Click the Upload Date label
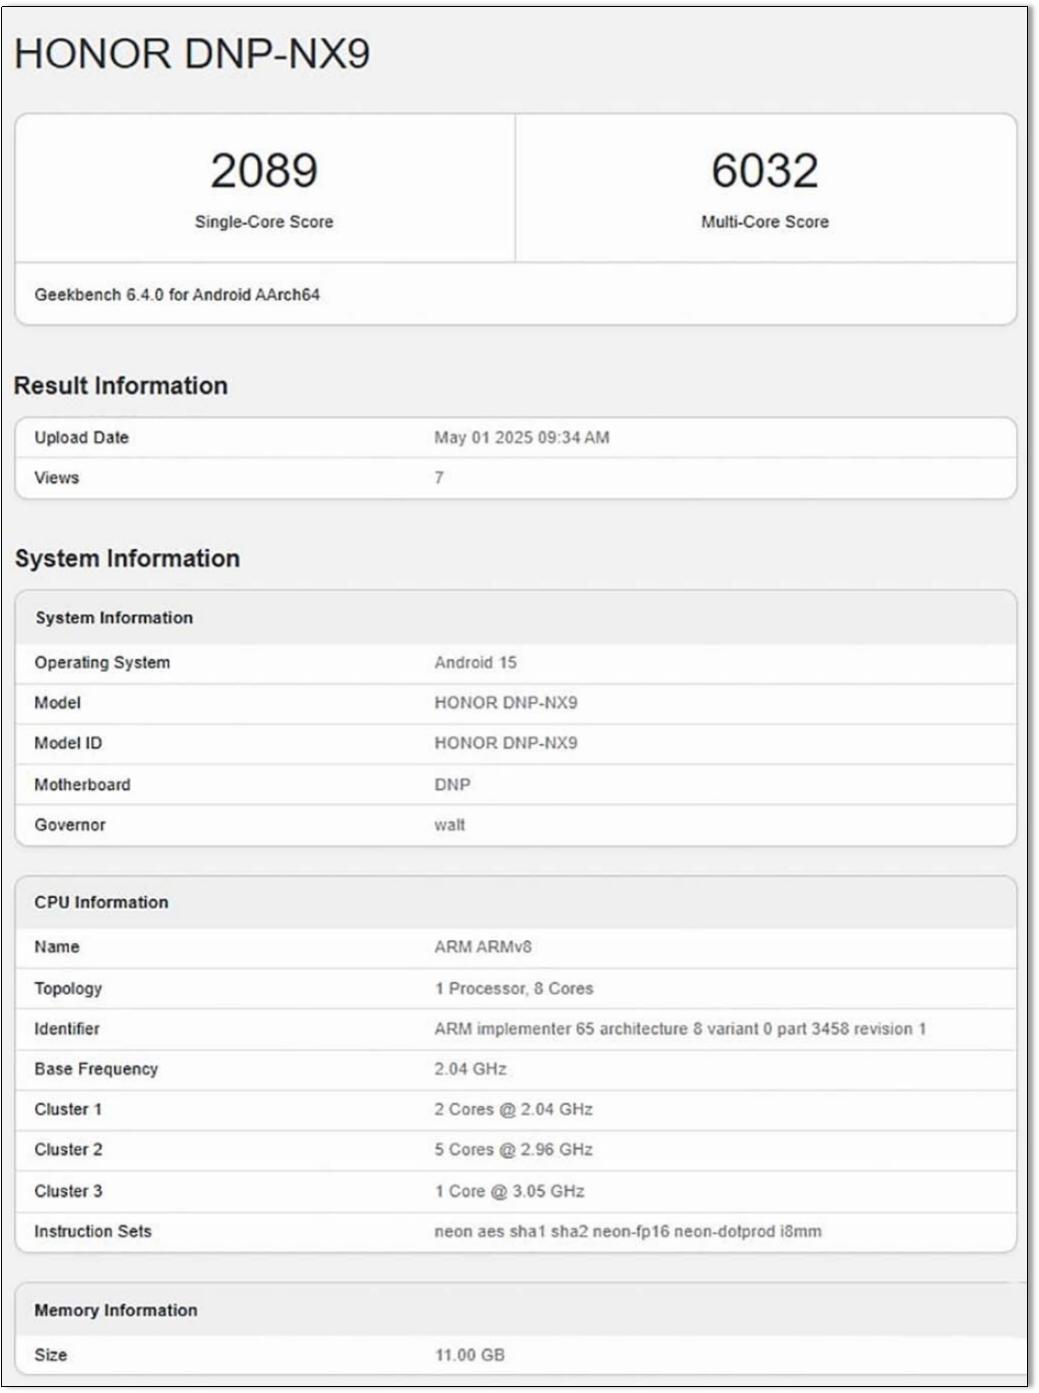The height and width of the screenshot is (1393, 1039). (x=82, y=438)
